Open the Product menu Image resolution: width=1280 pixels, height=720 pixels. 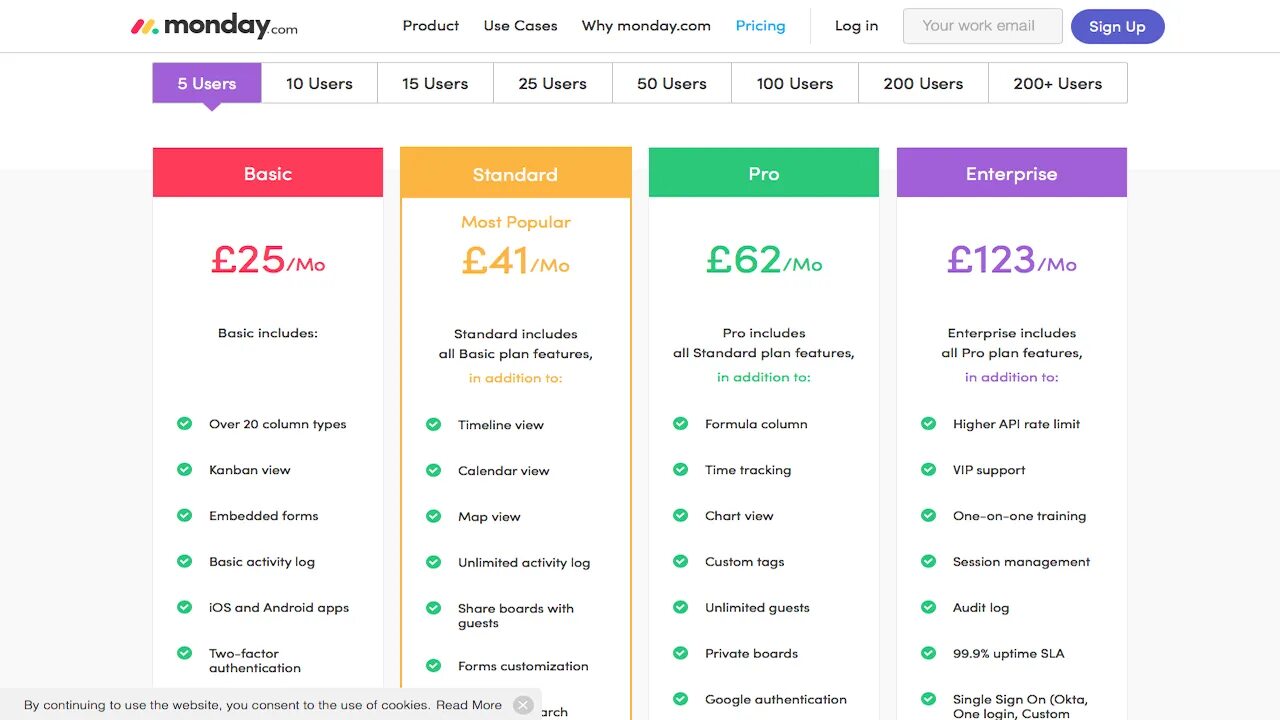coord(431,26)
